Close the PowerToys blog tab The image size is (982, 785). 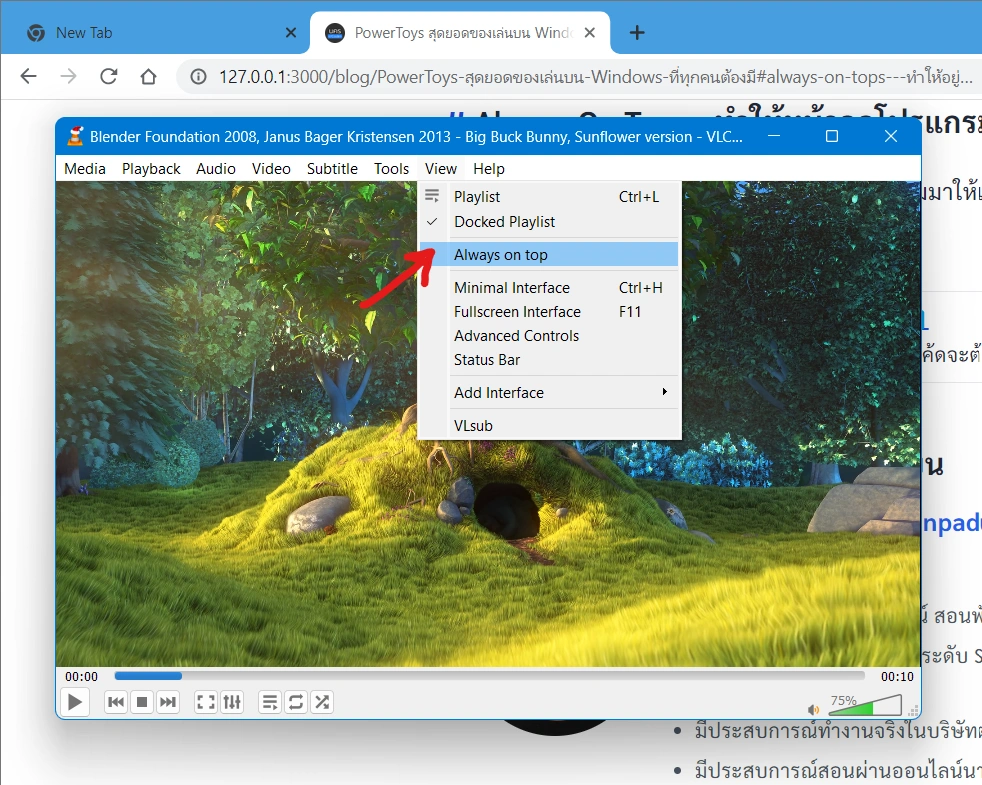coord(589,33)
